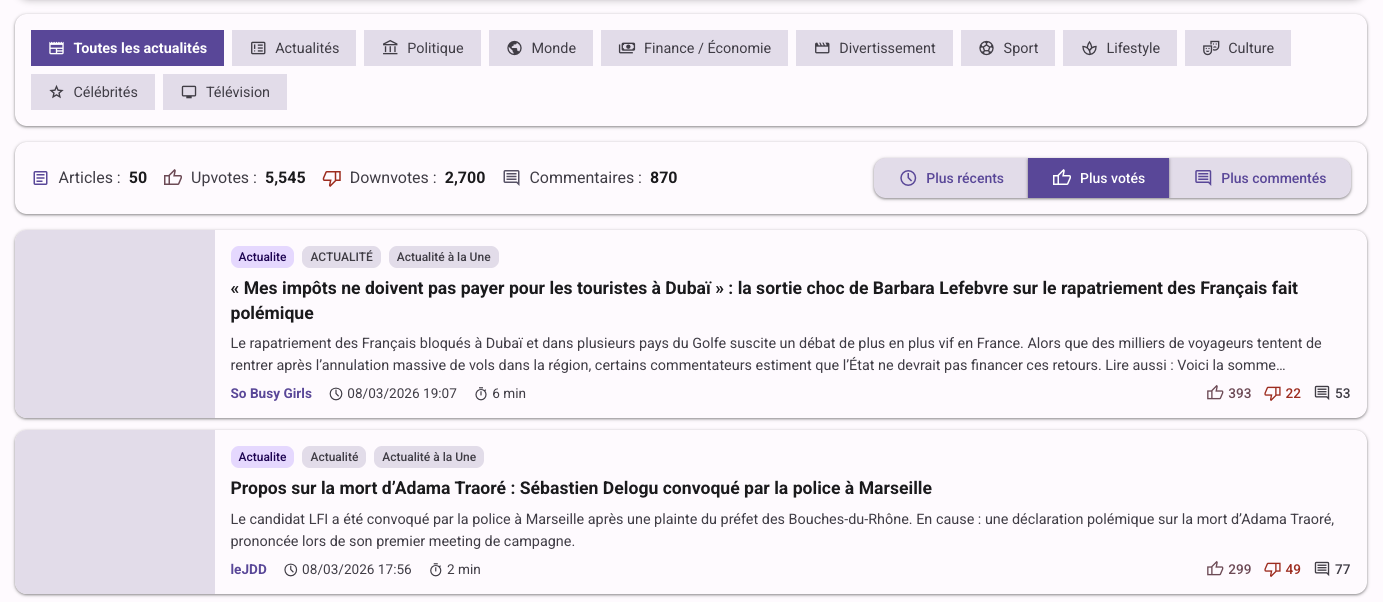This screenshot has width=1383, height=602.
Task: Visit the So Busy Girls source link
Action: pos(270,393)
